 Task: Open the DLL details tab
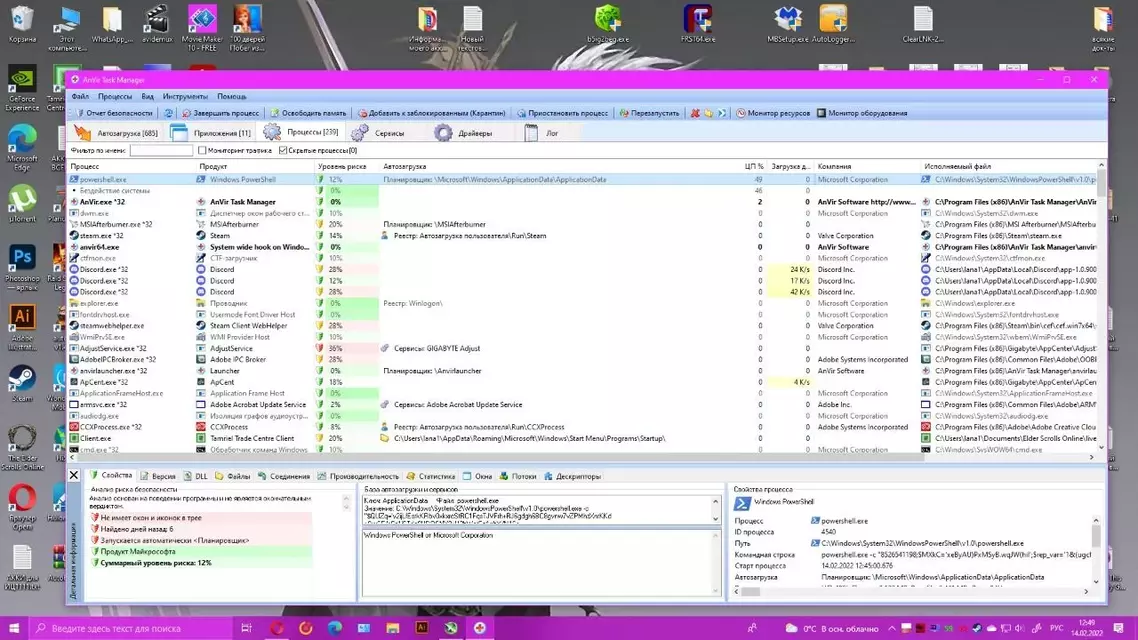coord(195,477)
